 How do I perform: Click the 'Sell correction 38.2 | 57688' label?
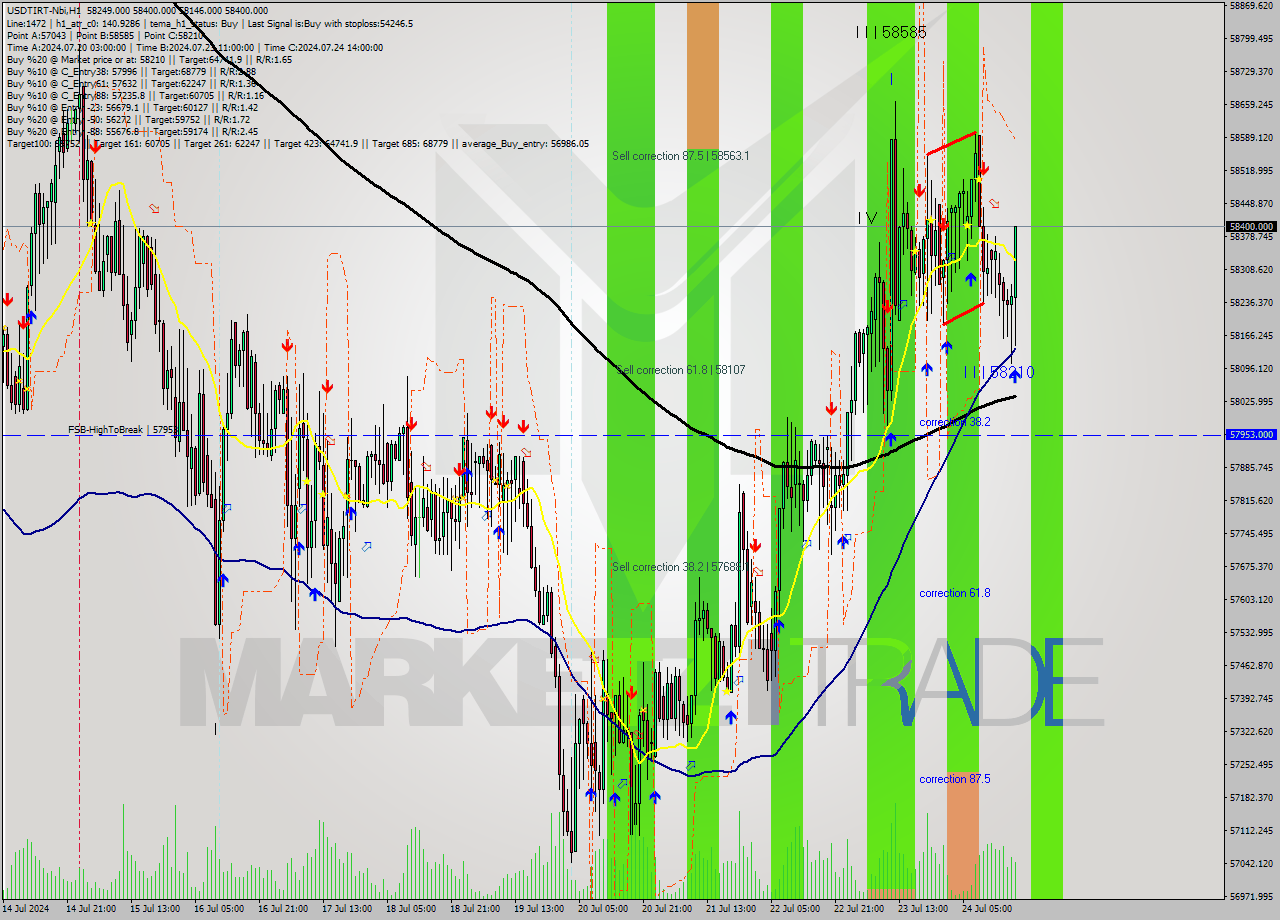point(676,567)
